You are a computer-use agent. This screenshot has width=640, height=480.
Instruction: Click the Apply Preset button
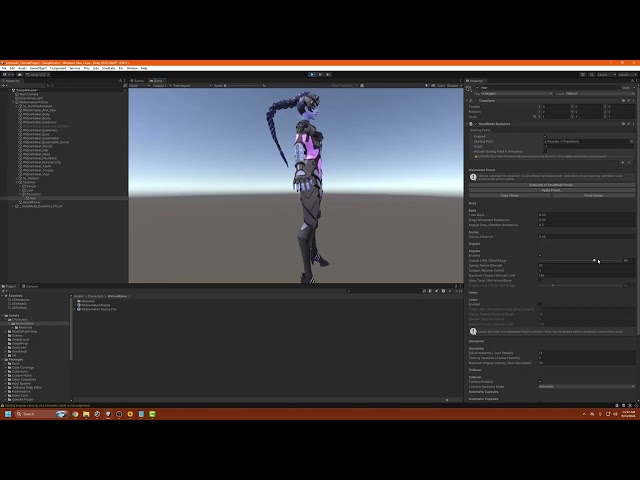tap(551, 190)
